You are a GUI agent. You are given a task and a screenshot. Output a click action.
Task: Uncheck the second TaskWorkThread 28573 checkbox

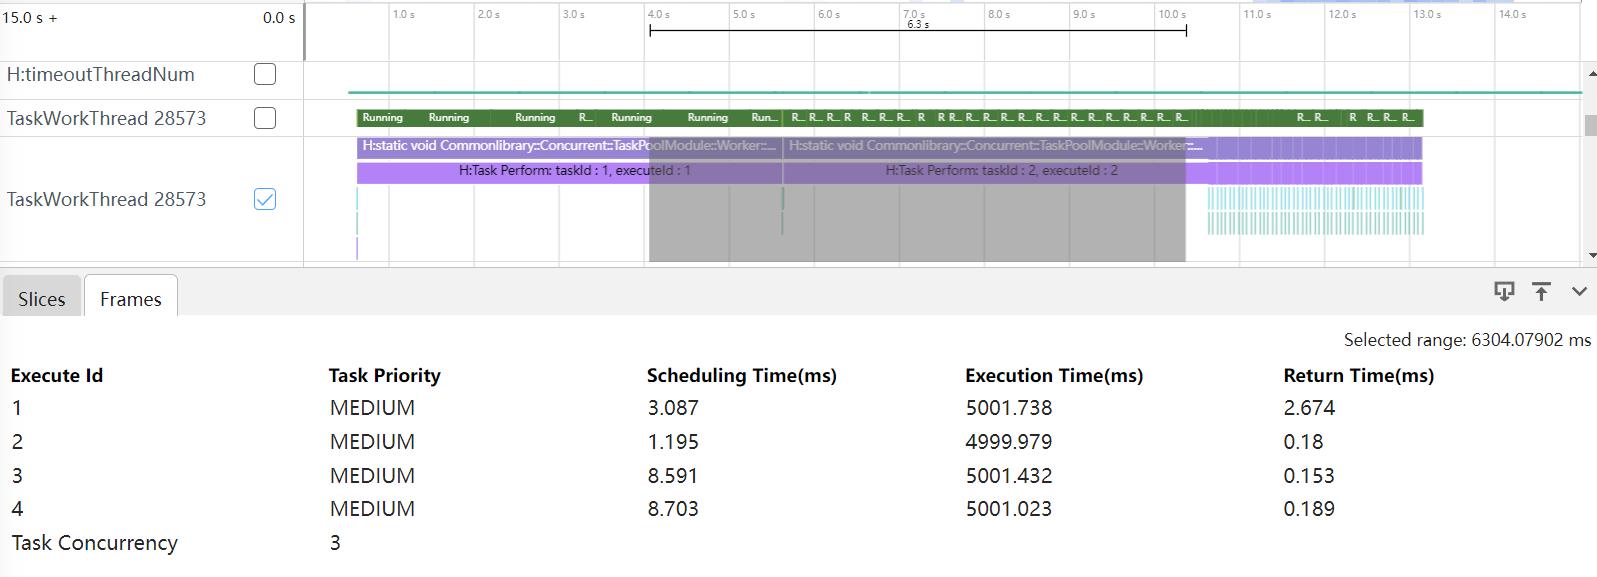pyautogui.click(x=265, y=199)
